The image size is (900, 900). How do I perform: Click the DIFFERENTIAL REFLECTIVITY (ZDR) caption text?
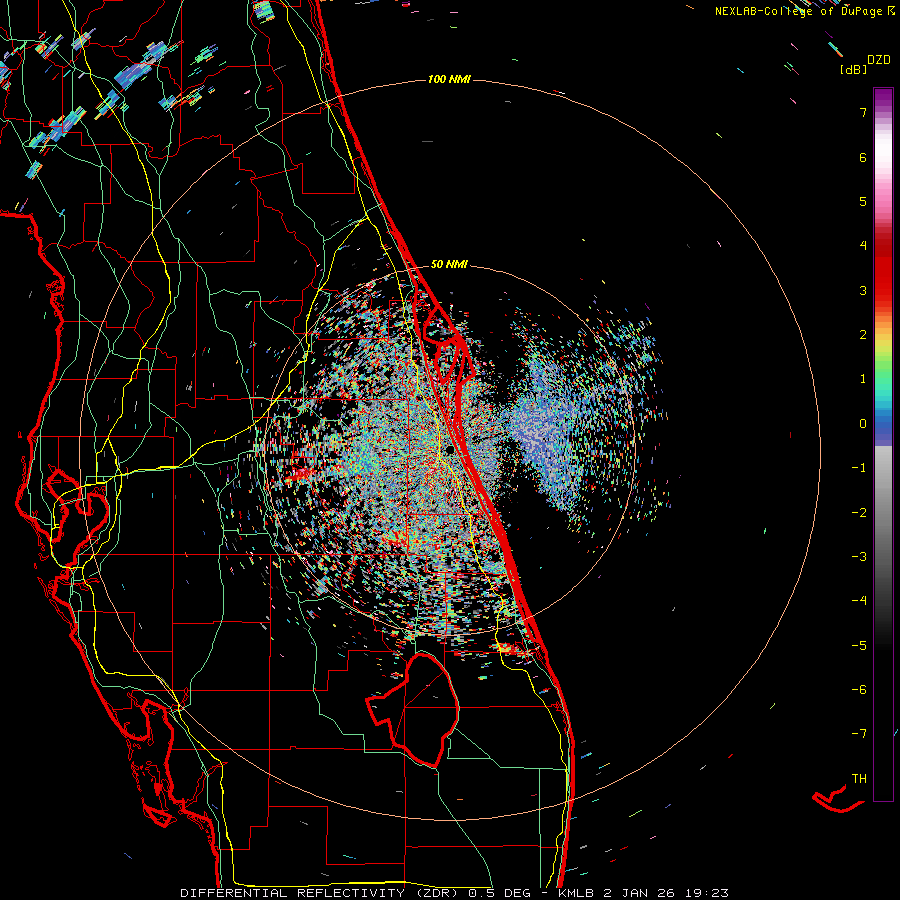click(321, 893)
